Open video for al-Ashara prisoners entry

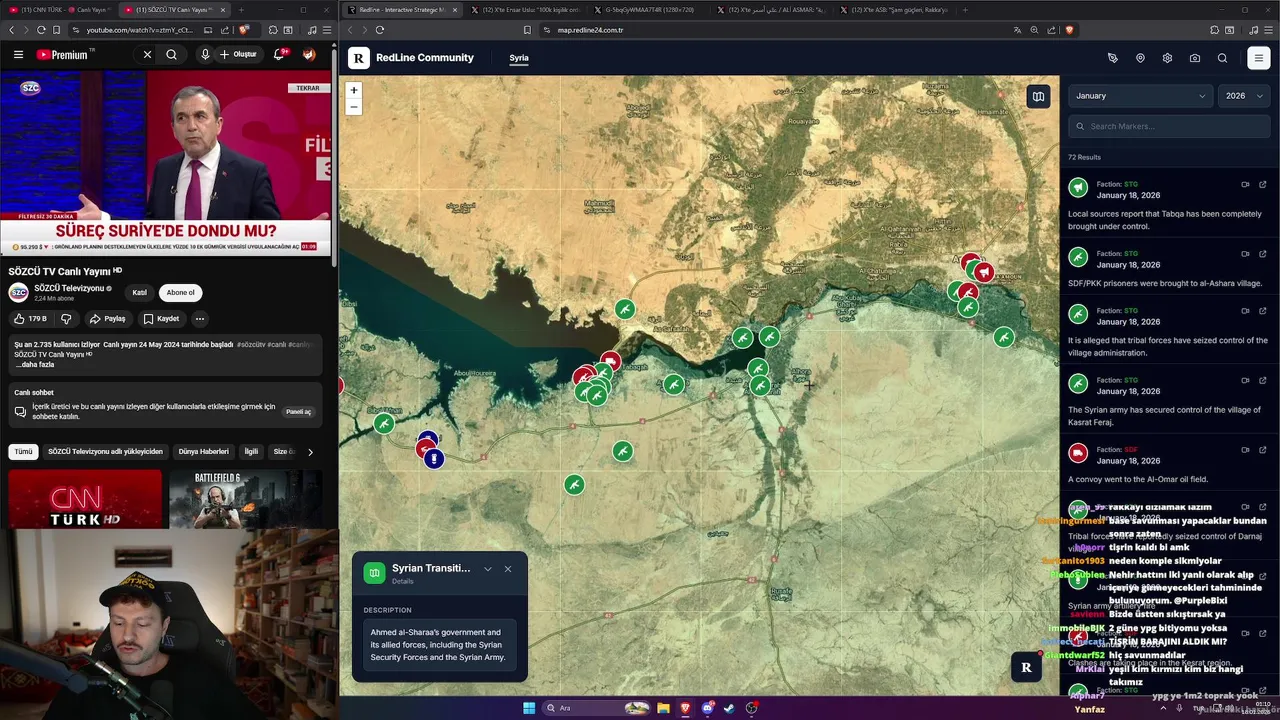point(1245,254)
